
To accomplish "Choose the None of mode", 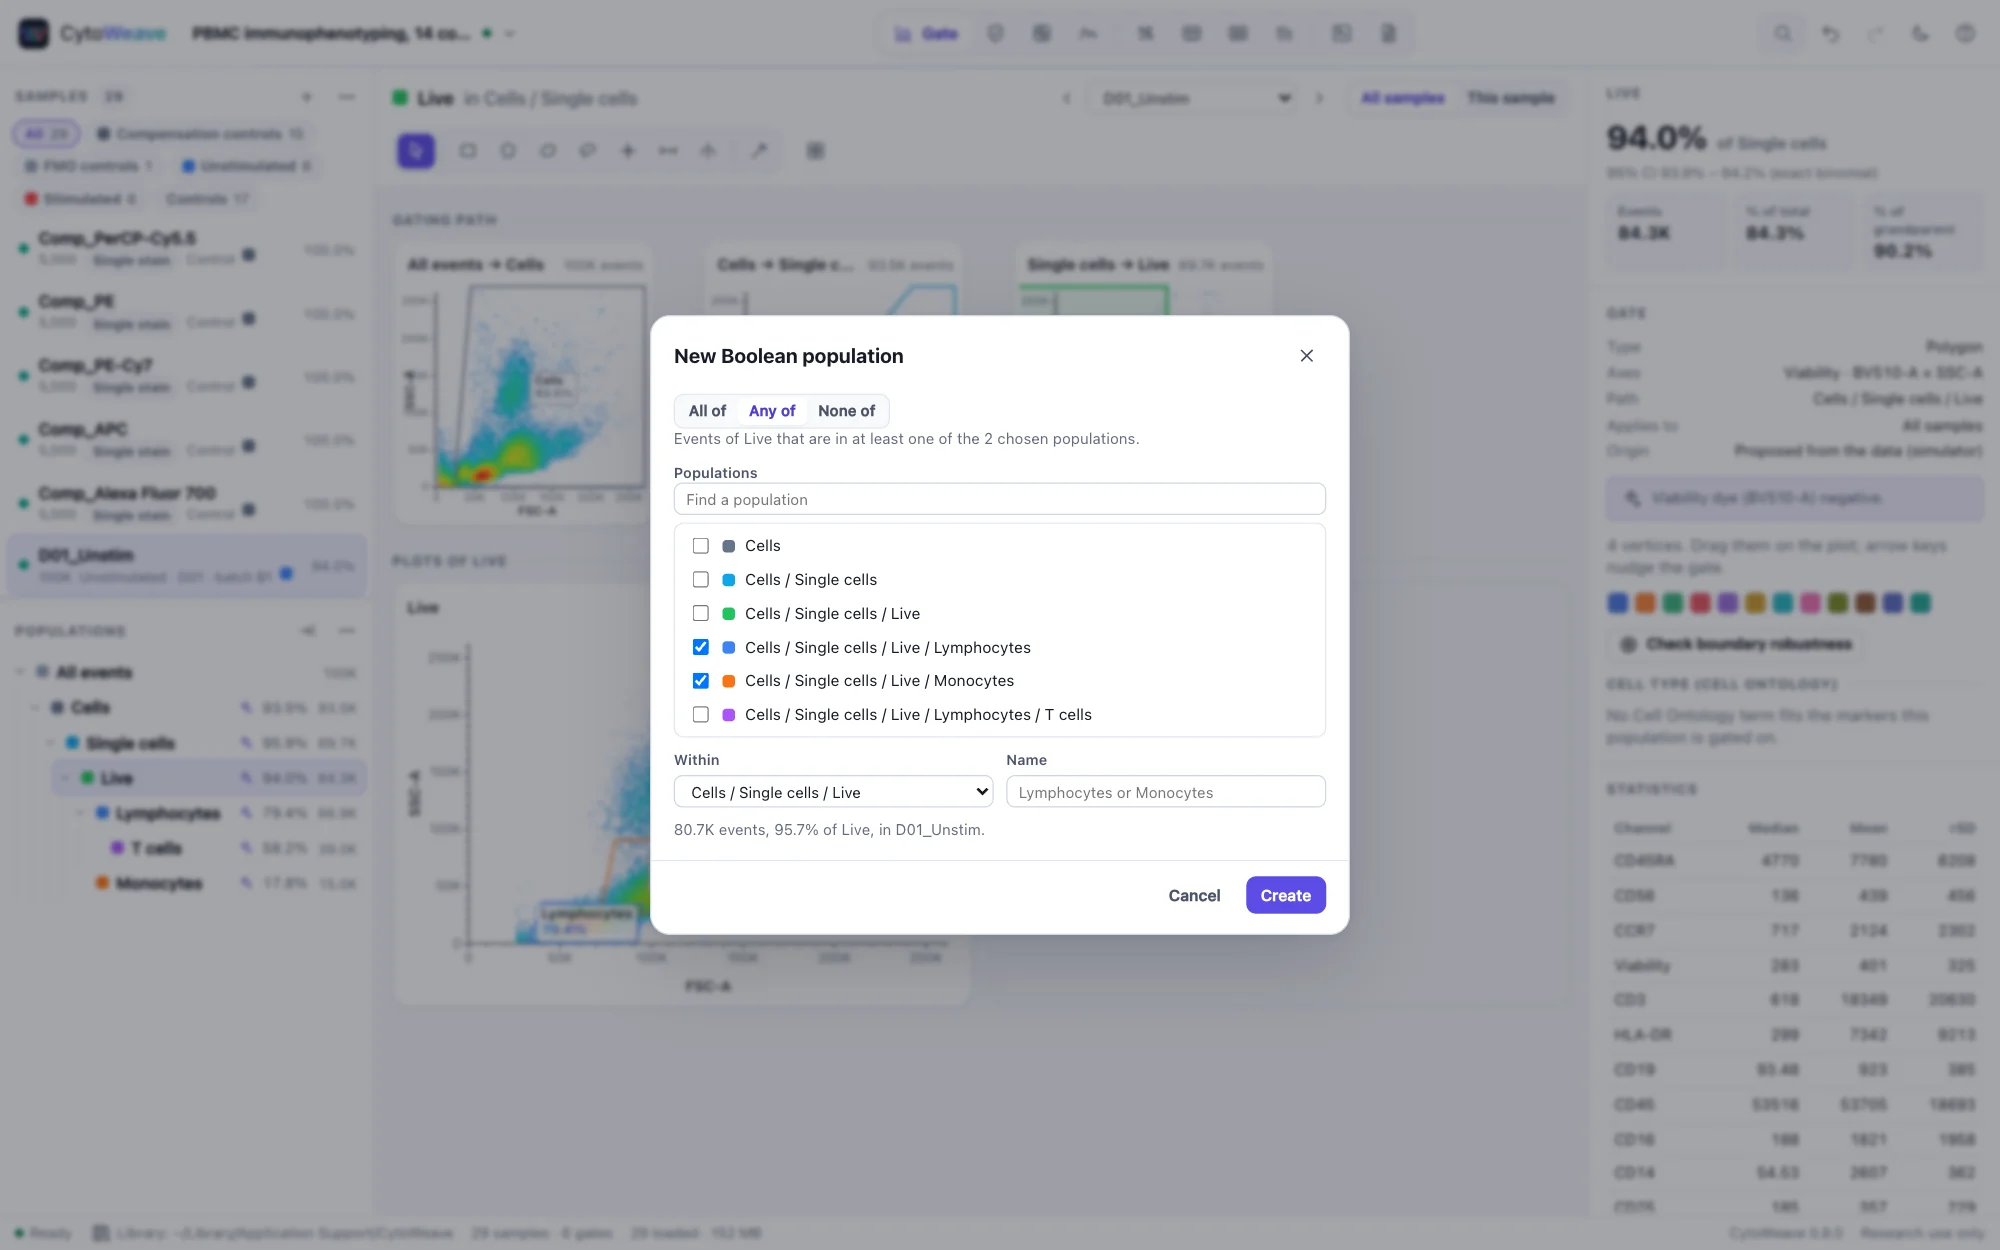I will [x=846, y=411].
